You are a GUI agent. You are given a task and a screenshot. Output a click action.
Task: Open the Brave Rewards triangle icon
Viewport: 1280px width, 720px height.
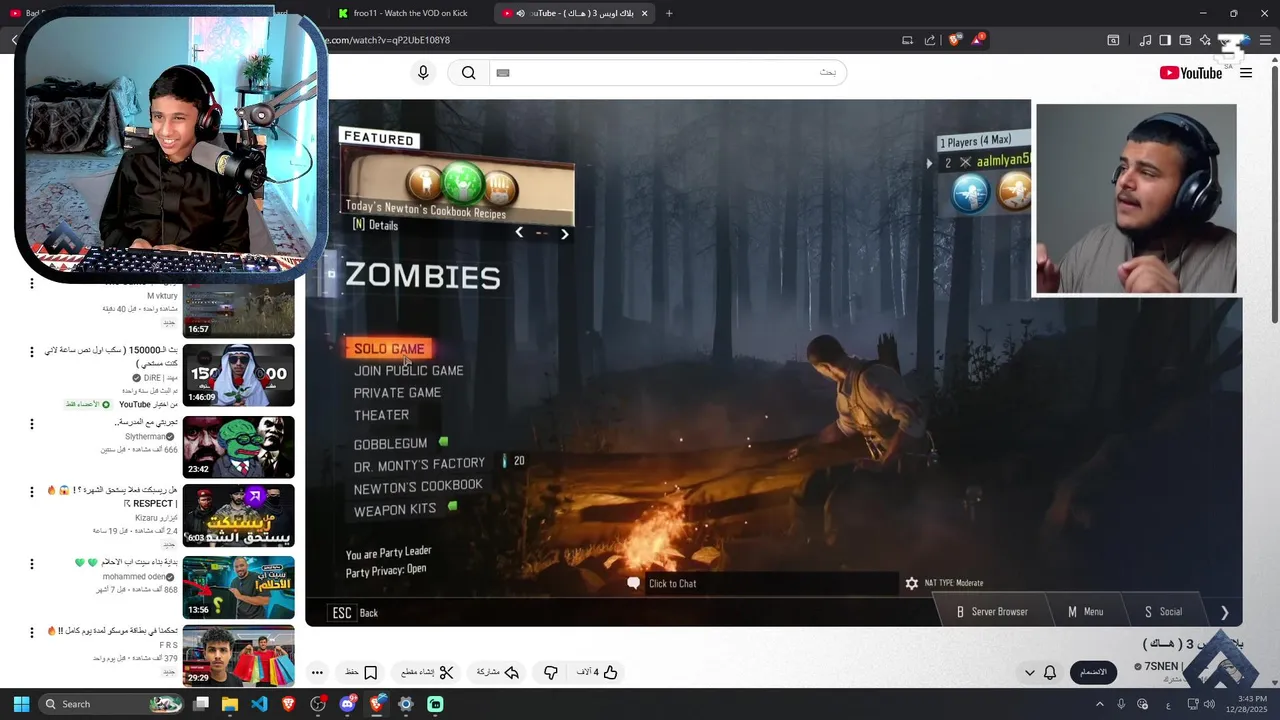pyautogui.click(x=977, y=40)
